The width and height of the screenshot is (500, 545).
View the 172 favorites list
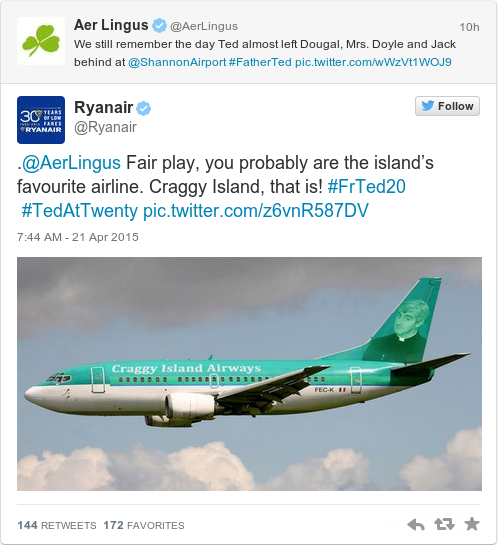[144, 525]
